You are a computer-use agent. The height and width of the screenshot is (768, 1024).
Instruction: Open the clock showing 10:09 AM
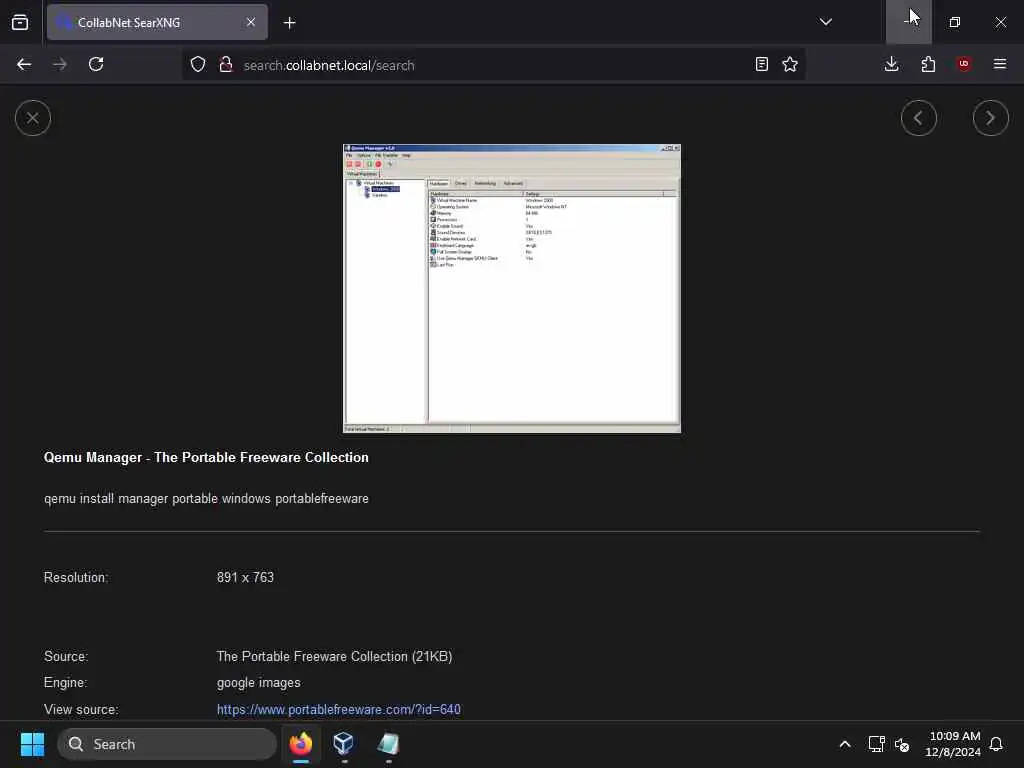(x=953, y=744)
